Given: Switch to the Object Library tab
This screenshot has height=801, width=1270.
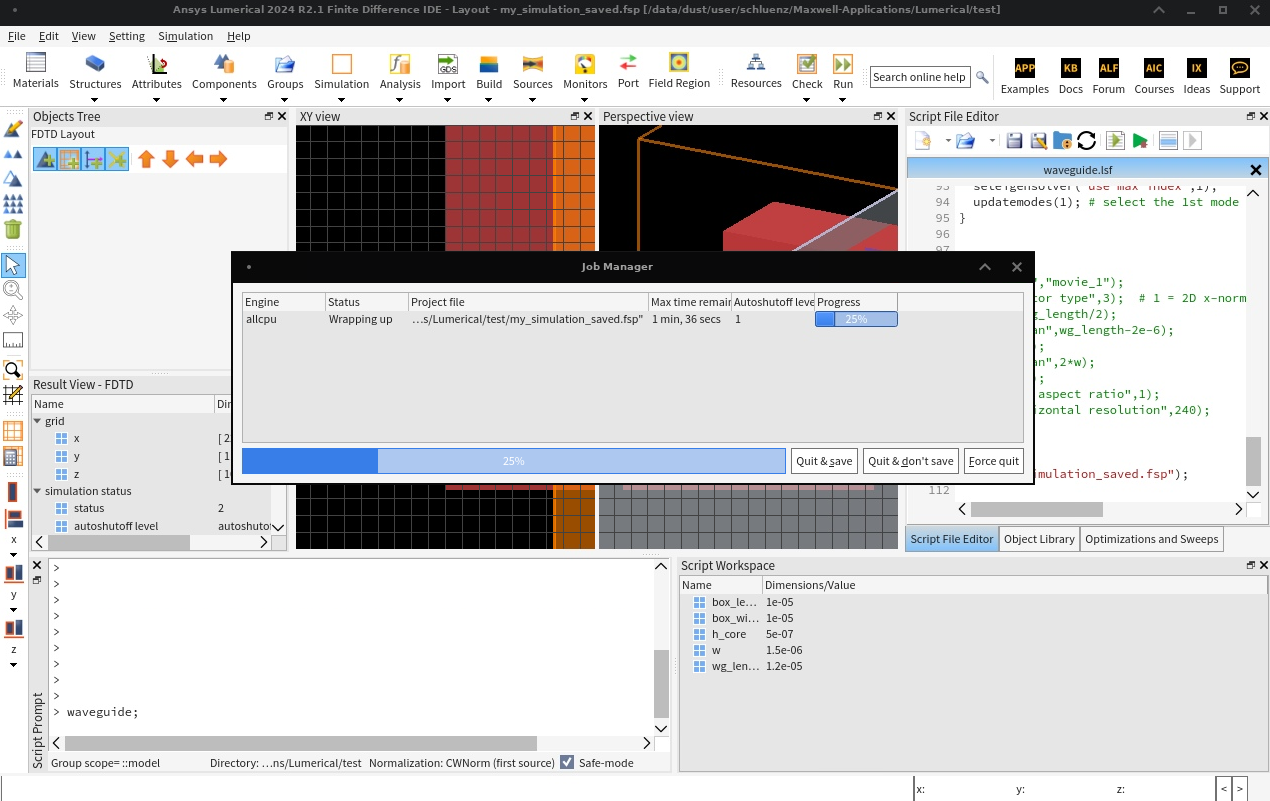Looking at the screenshot, I should (x=1039, y=539).
